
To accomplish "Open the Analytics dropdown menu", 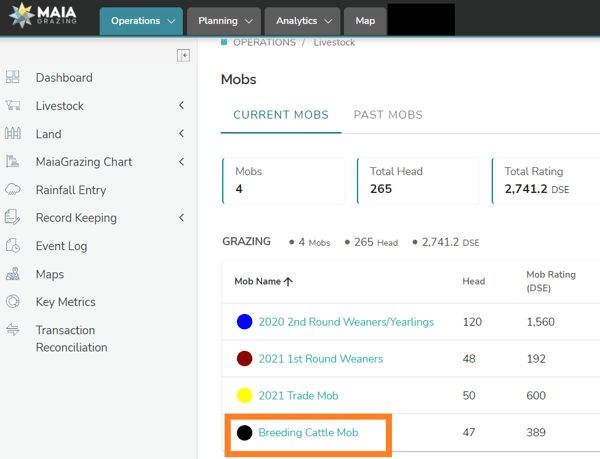I will 302,21.
